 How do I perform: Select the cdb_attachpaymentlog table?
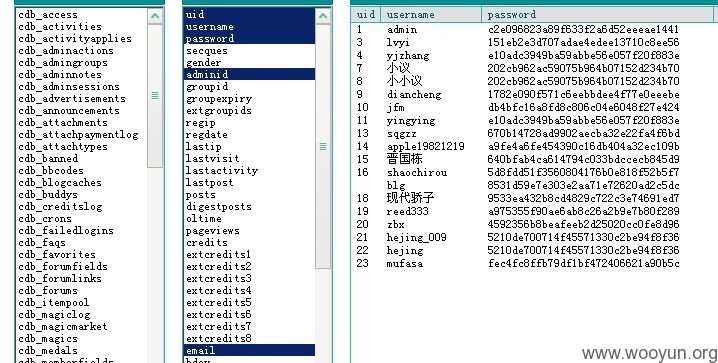[78, 135]
